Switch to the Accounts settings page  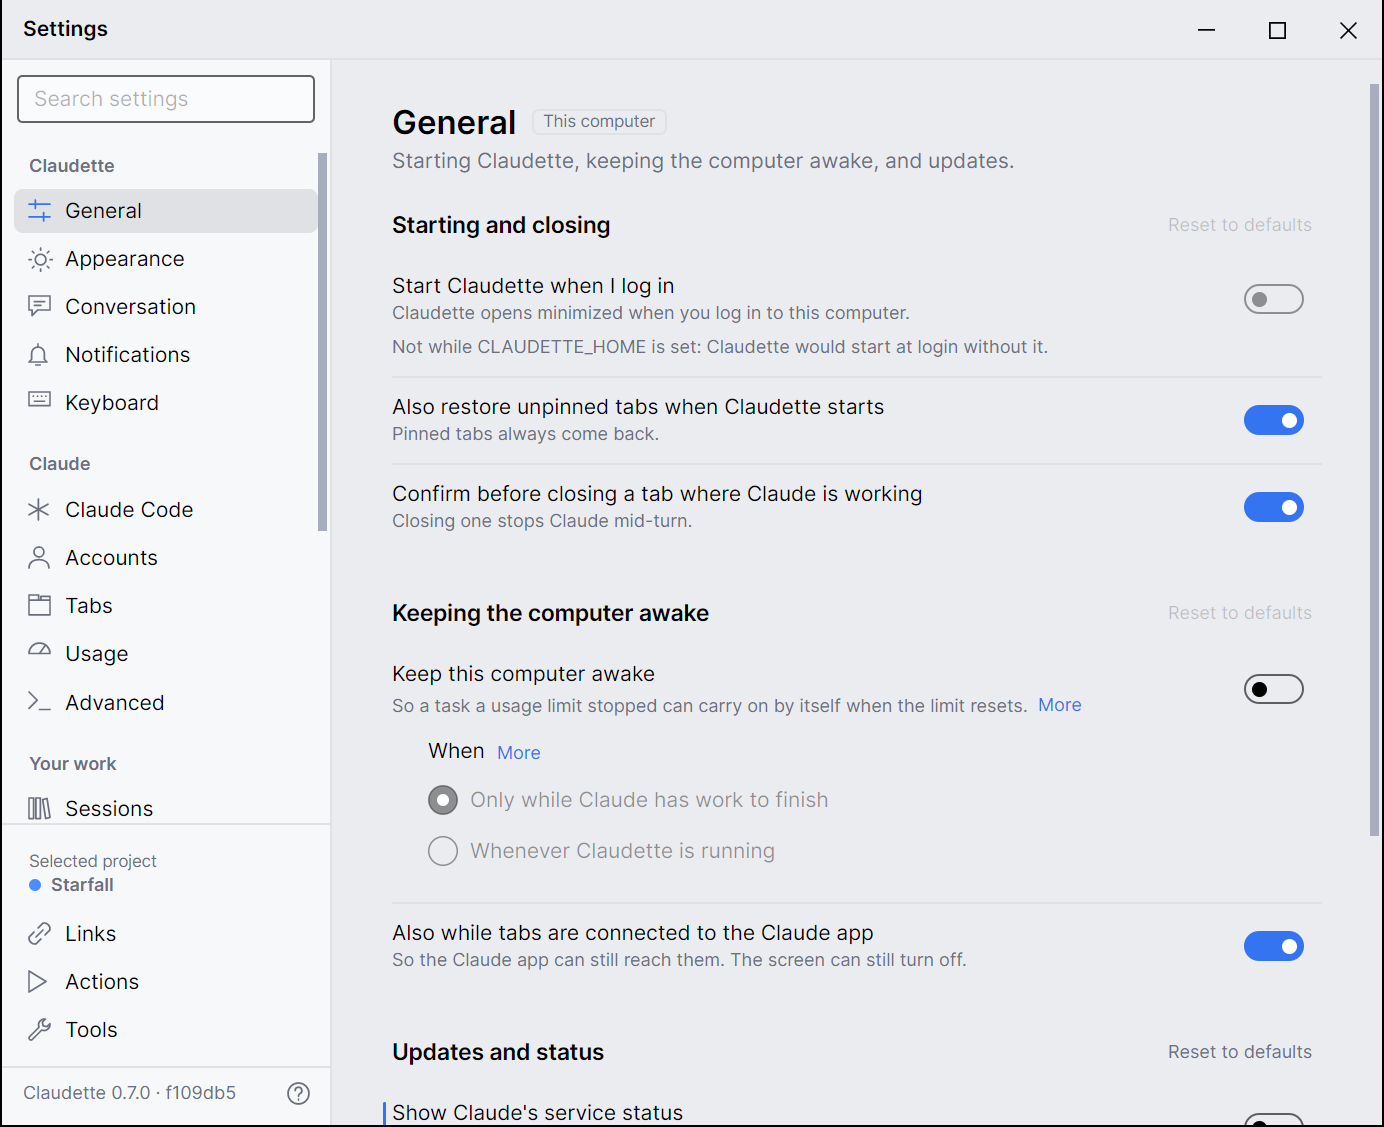click(166, 558)
